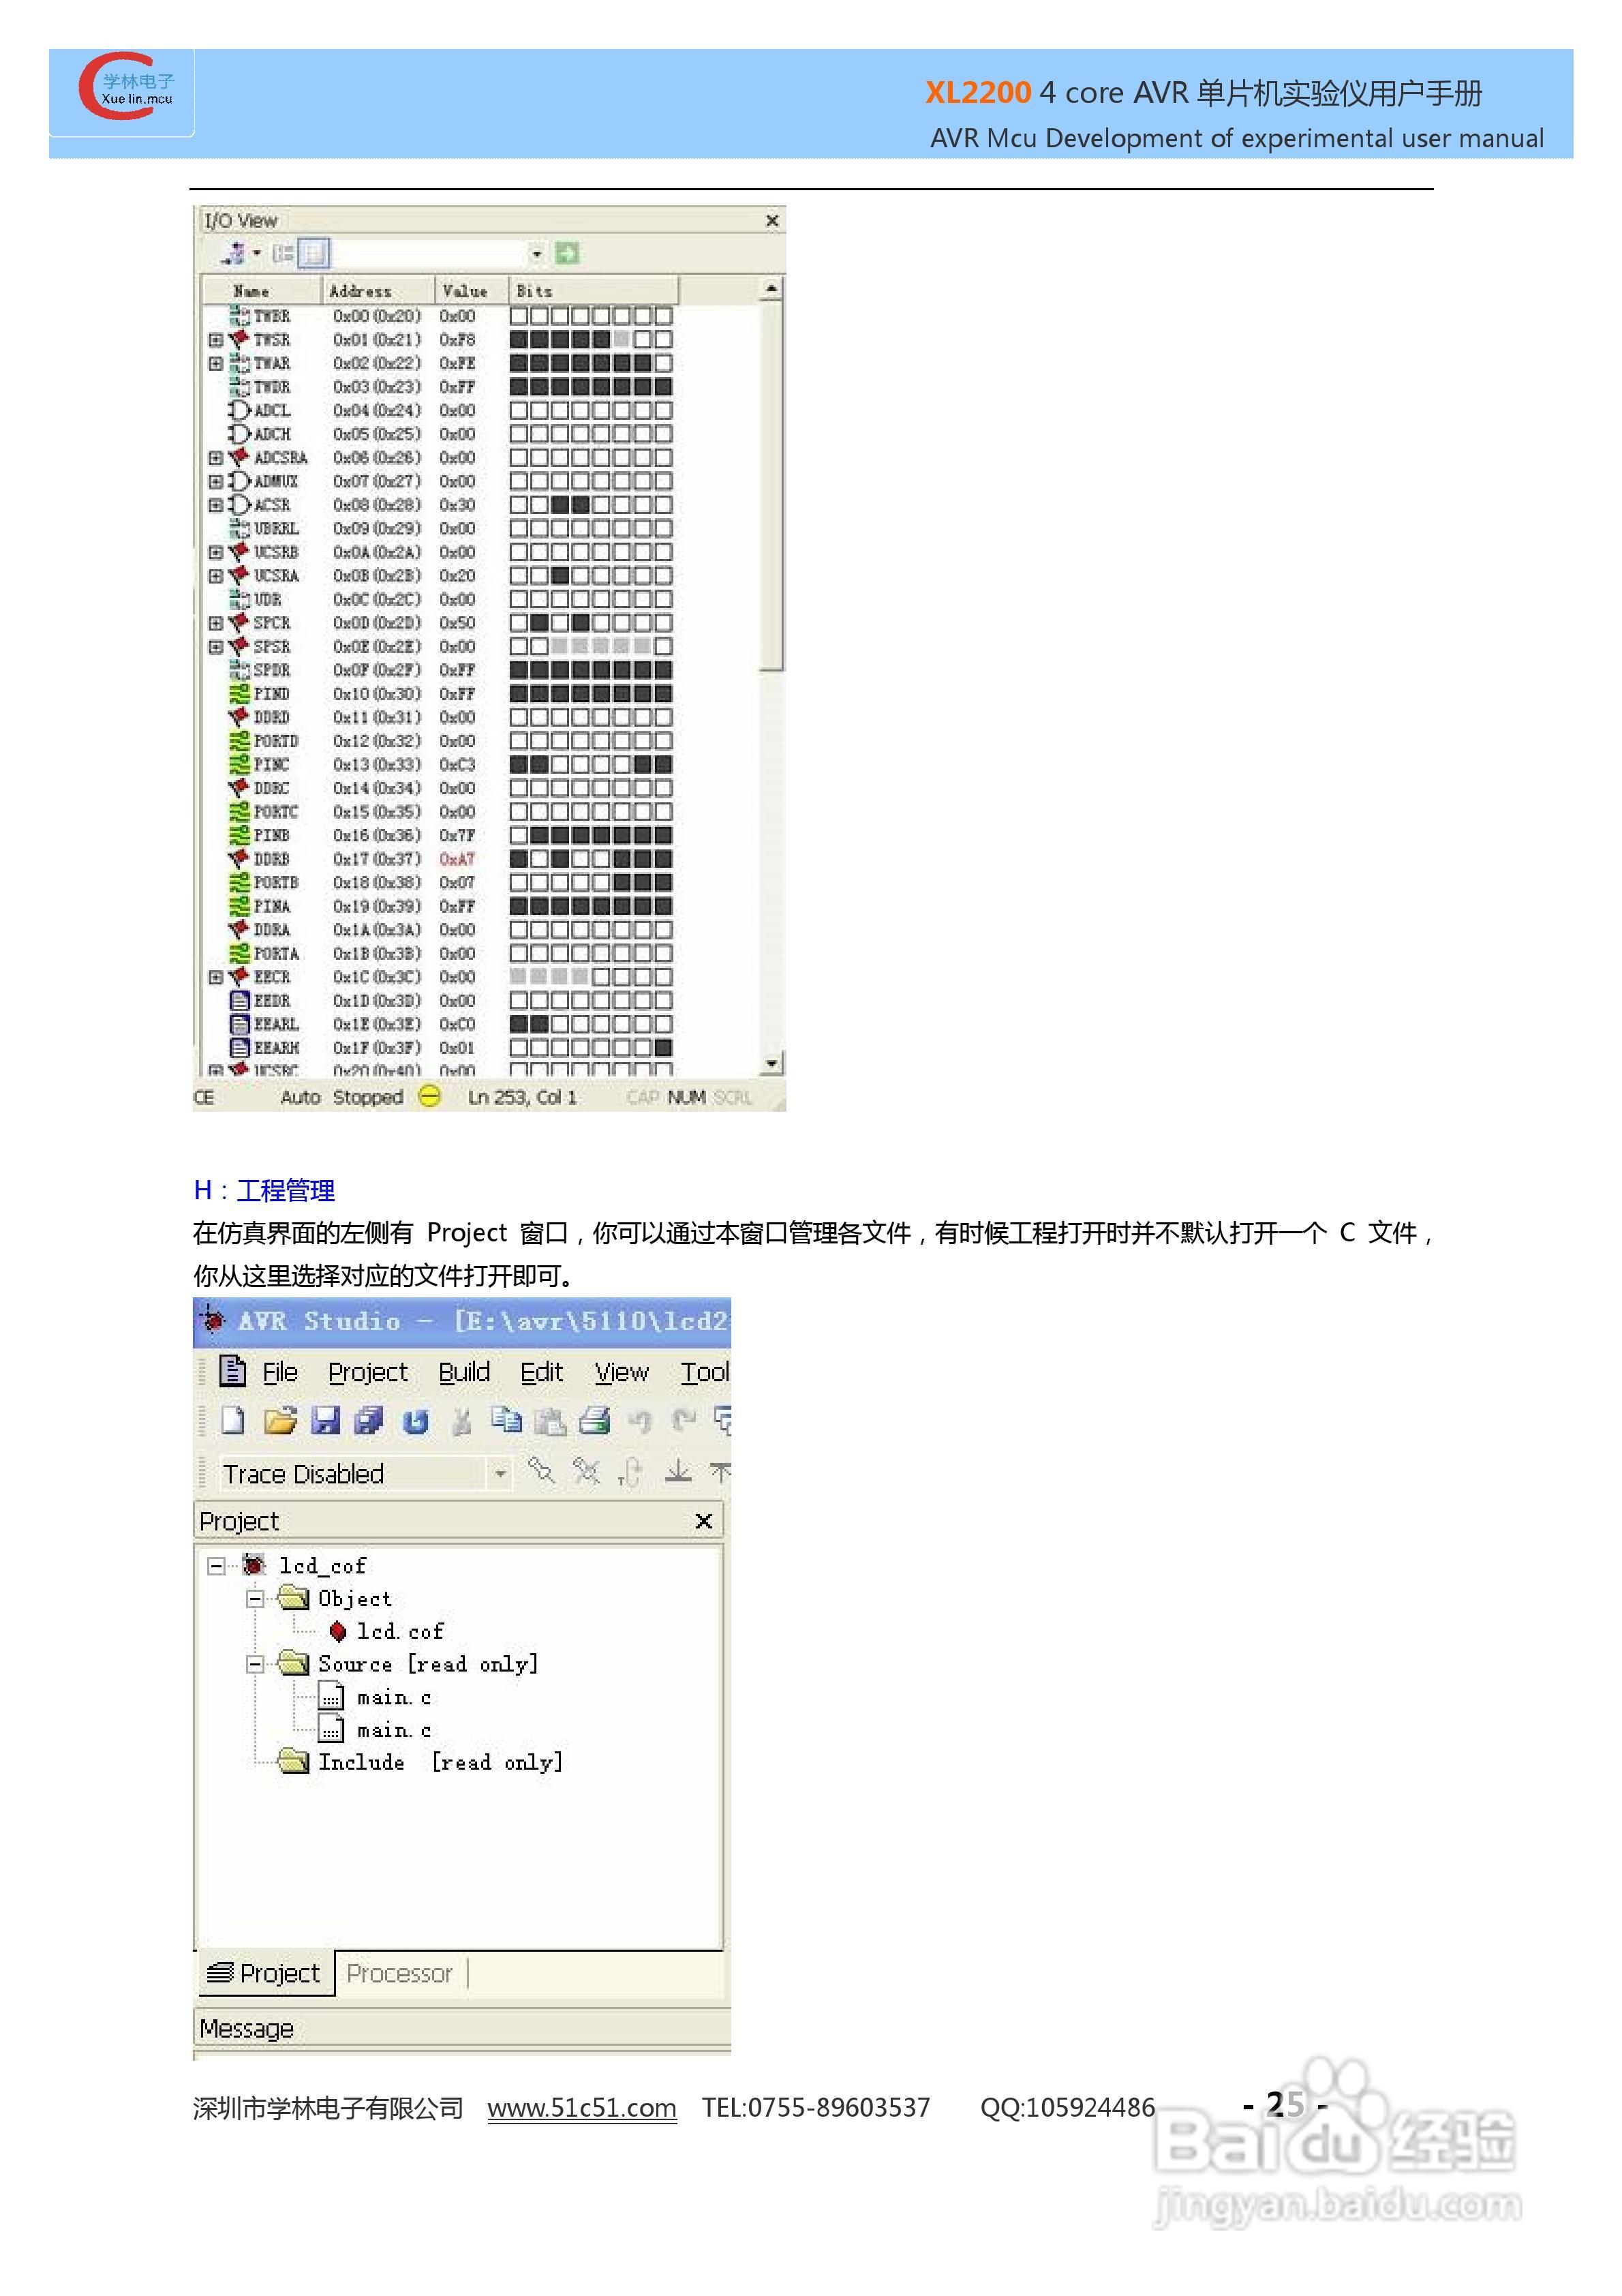Click the Copy toolbar icon
Image resolution: width=1622 pixels, height=2296 pixels.
tap(506, 1420)
